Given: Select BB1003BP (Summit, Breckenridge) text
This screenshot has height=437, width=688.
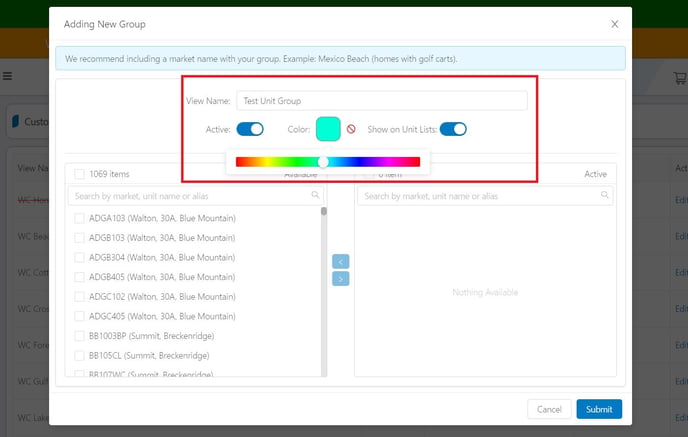Looking at the screenshot, I should 151,336.
